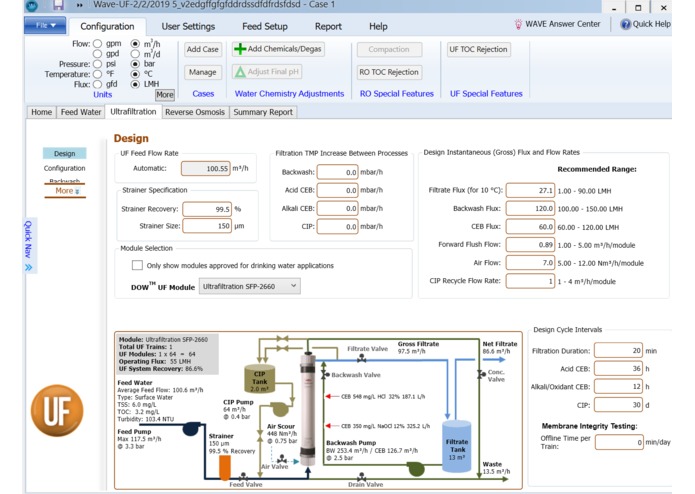Click Backwash TMP increase field
Viewport: 695px width, 494px height.
[337, 172]
